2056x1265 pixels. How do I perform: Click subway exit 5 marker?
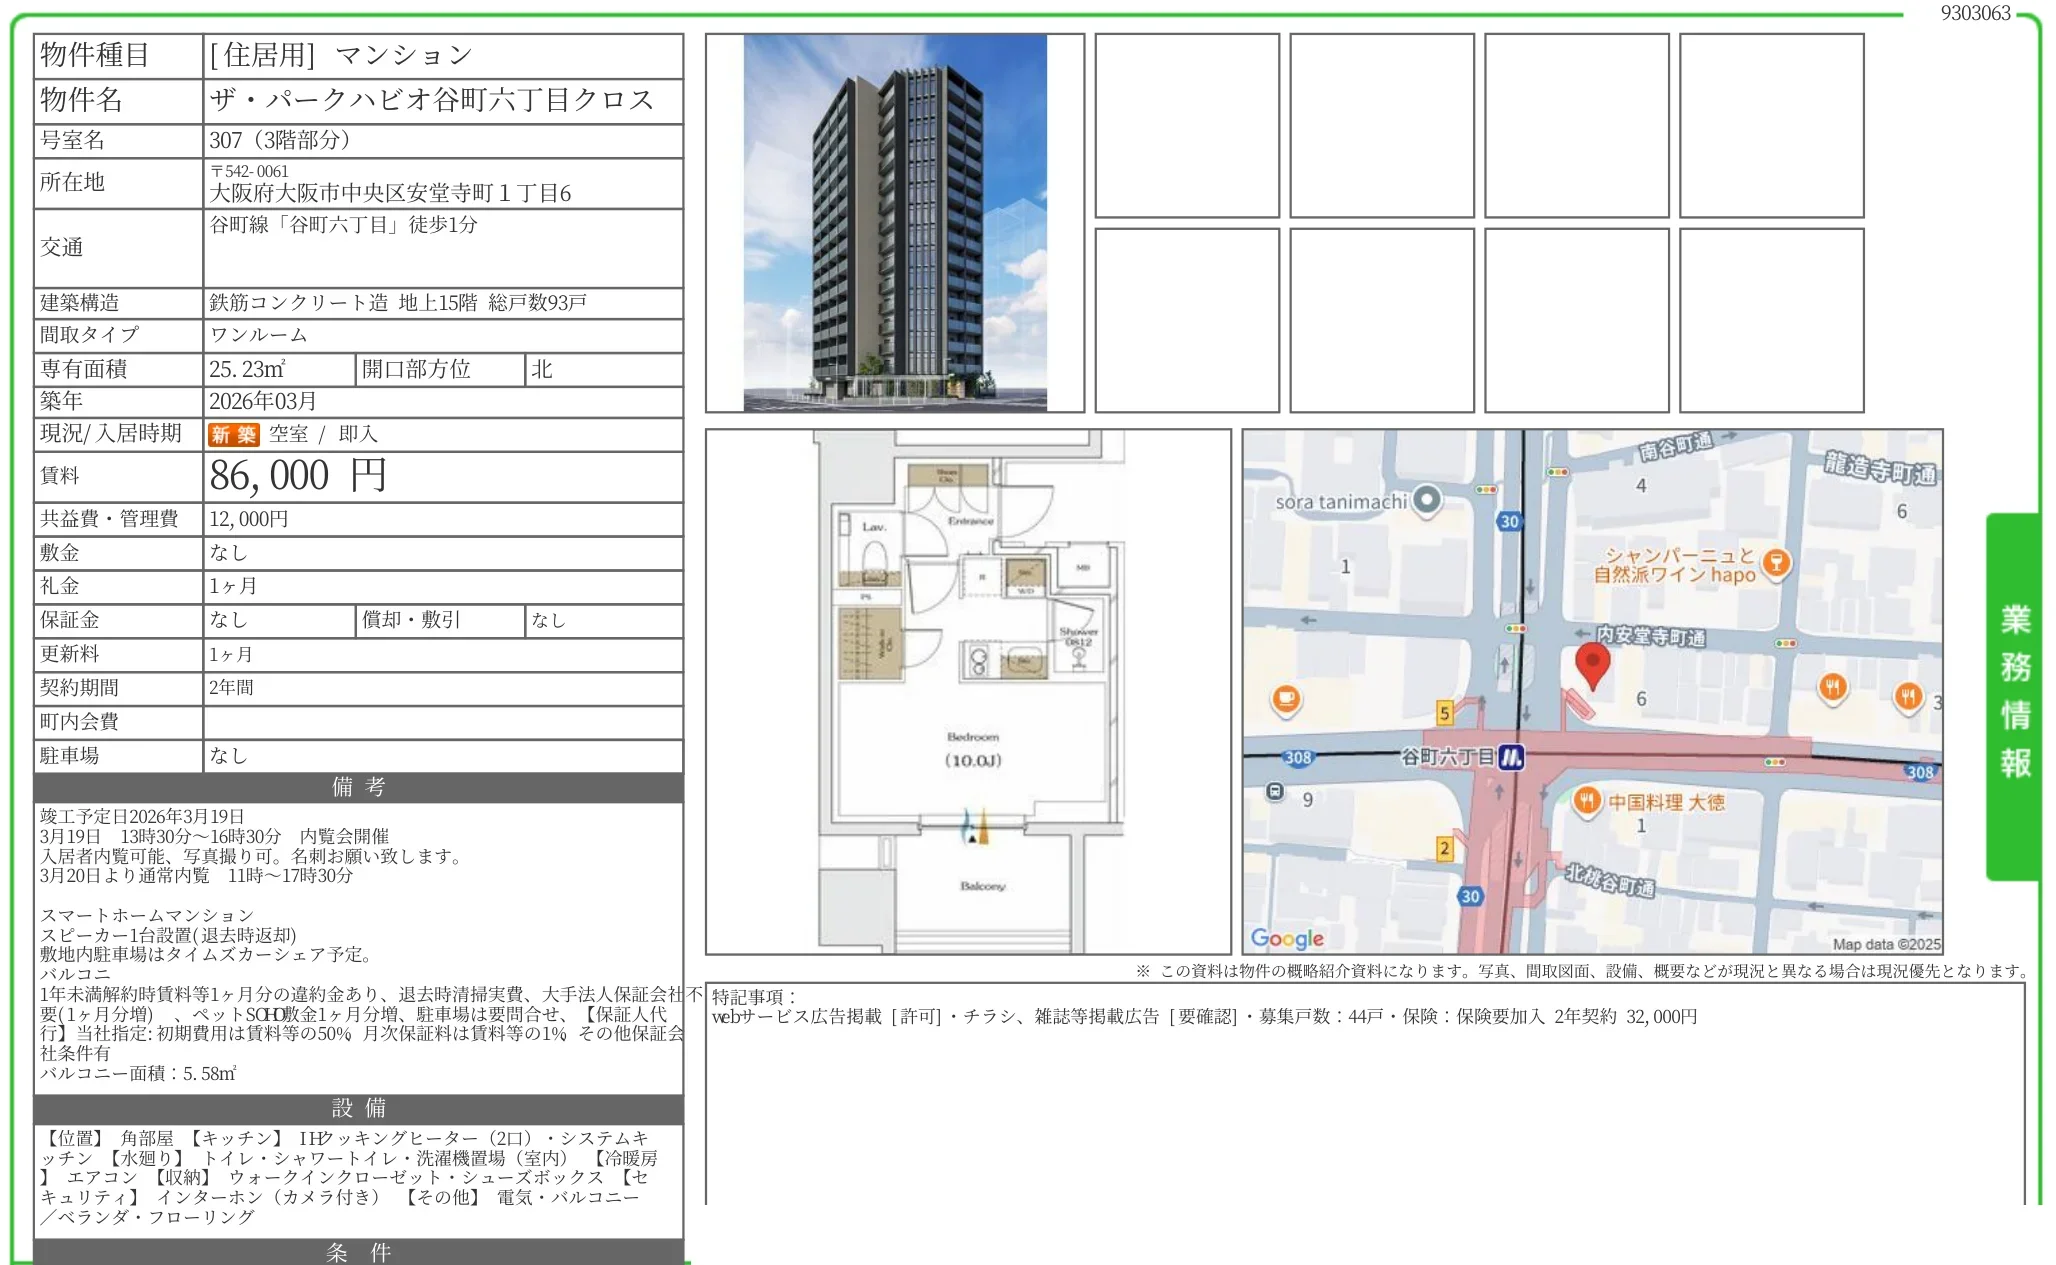pyautogui.click(x=1444, y=713)
